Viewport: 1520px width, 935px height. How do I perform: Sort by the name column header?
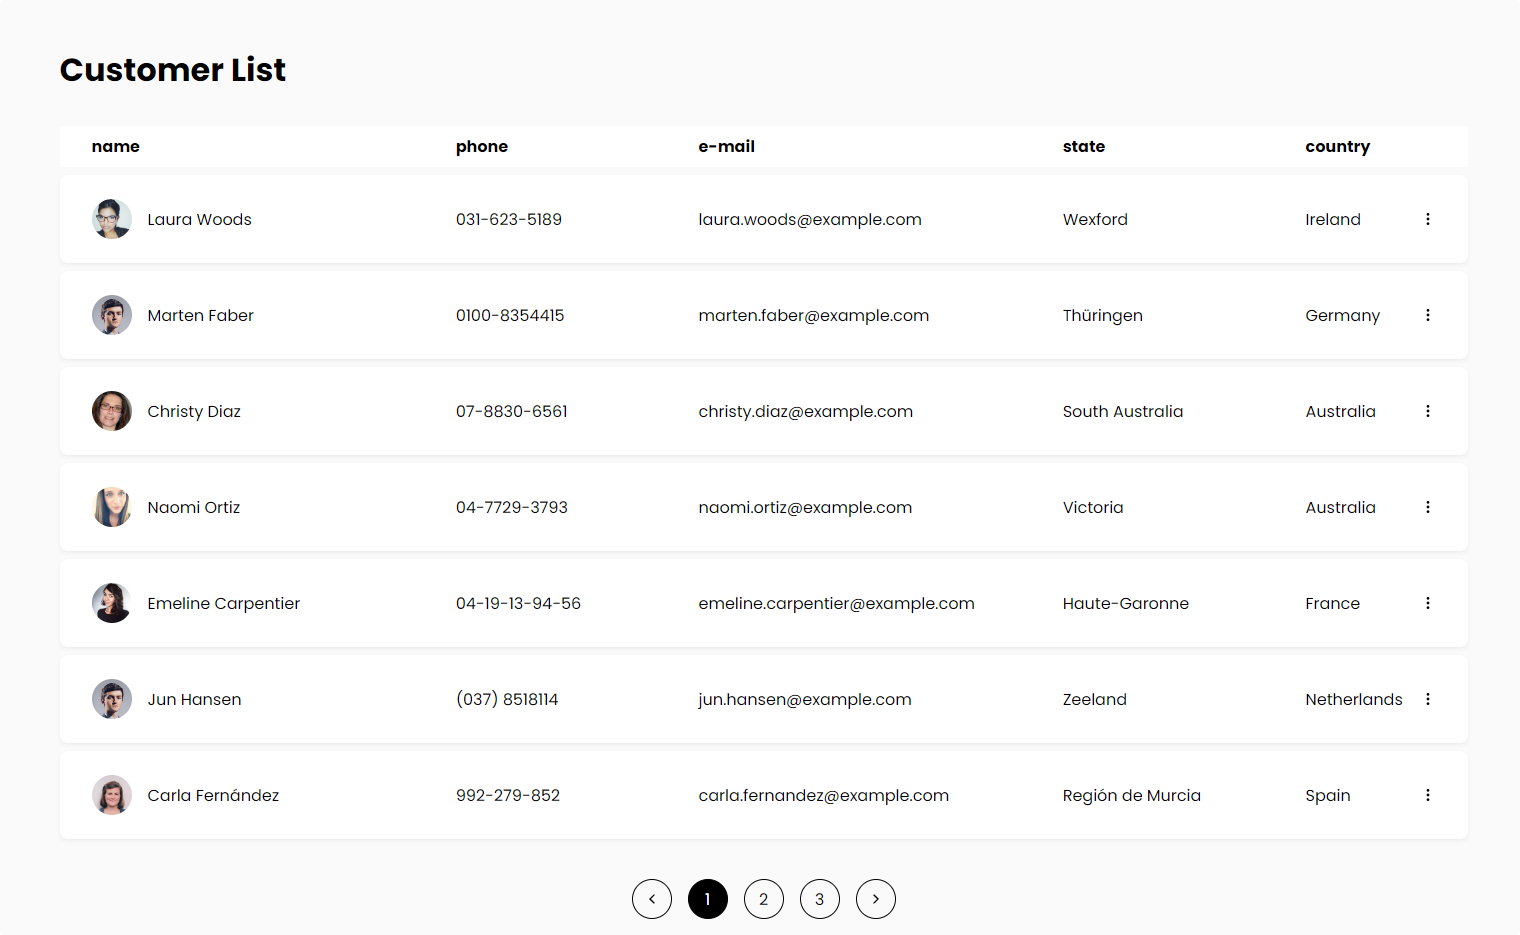(x=115, y=146)
